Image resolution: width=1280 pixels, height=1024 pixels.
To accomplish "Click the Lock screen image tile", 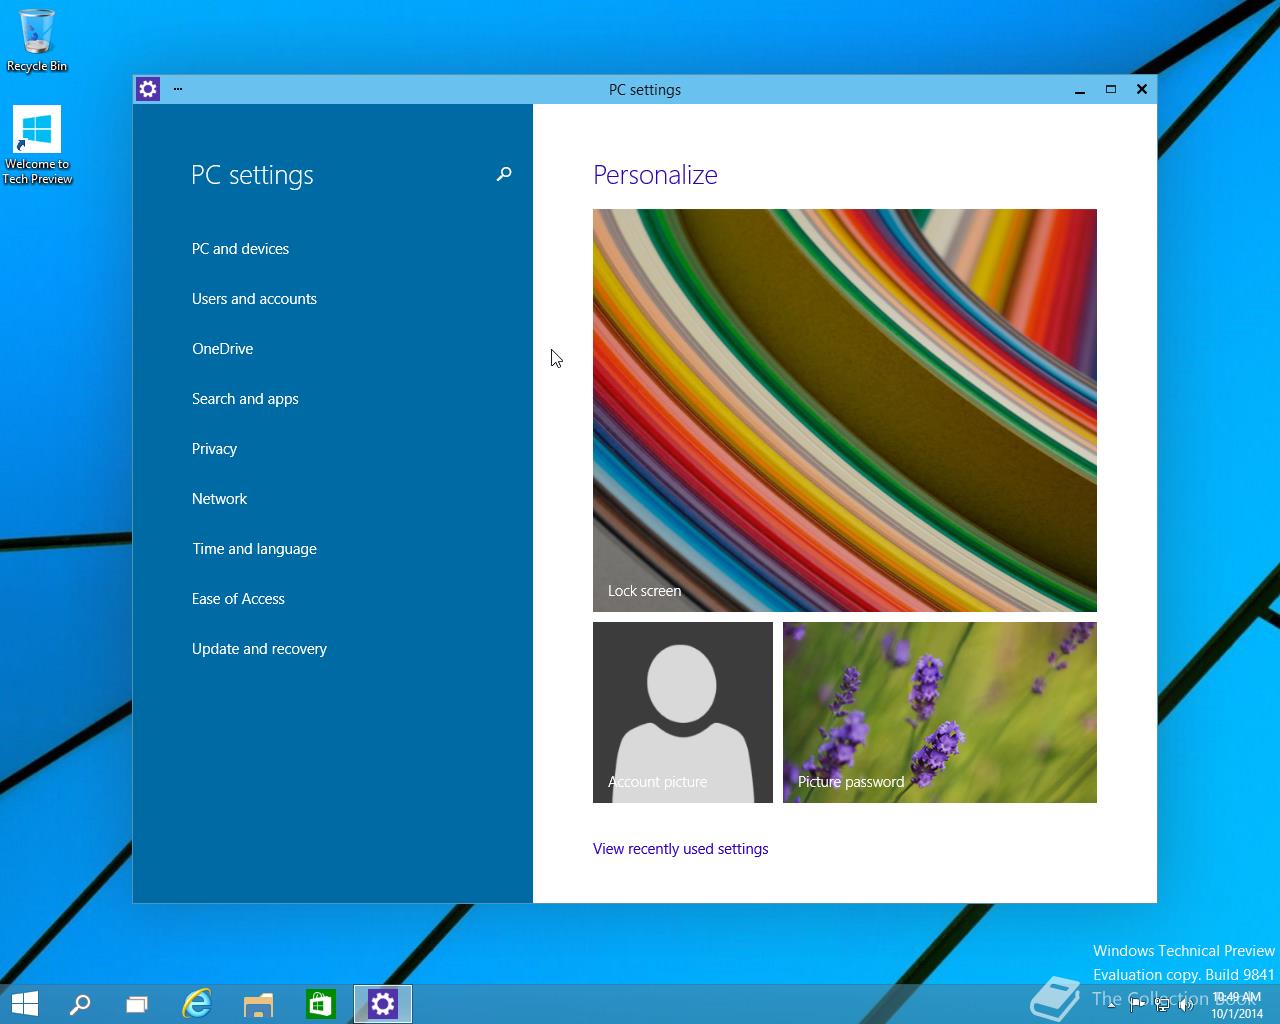I will tap(845, 410).
